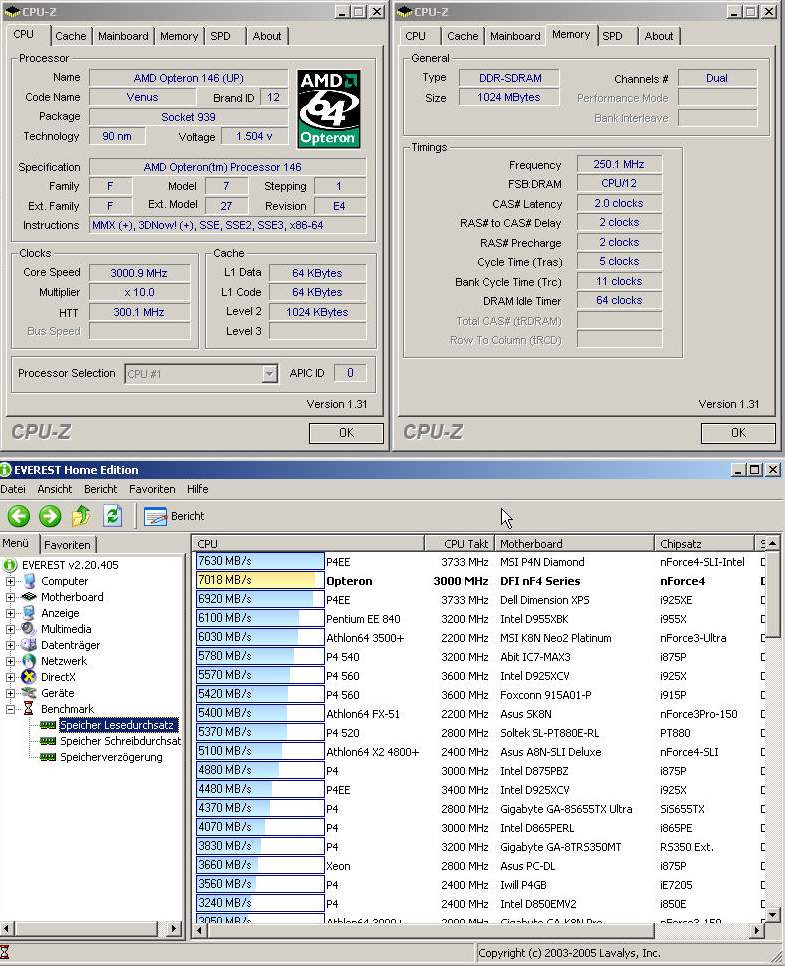785x966 pixels.
Task: Click right arrow of tree pane horizontal scrollbar
Action: 174,928
